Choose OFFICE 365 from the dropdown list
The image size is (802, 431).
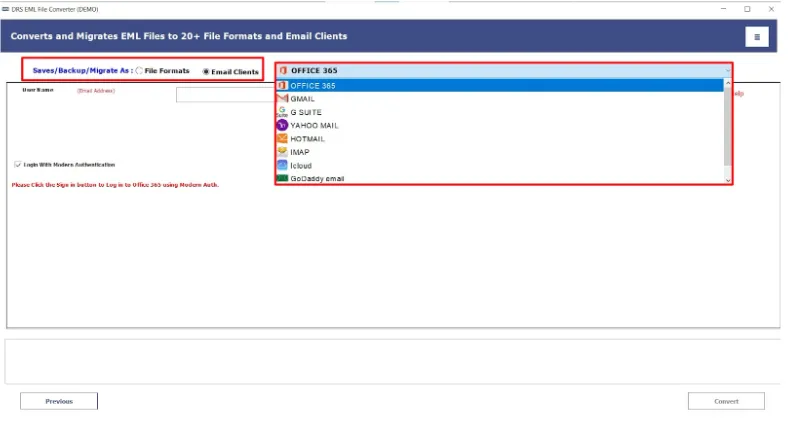coord(500,85)
